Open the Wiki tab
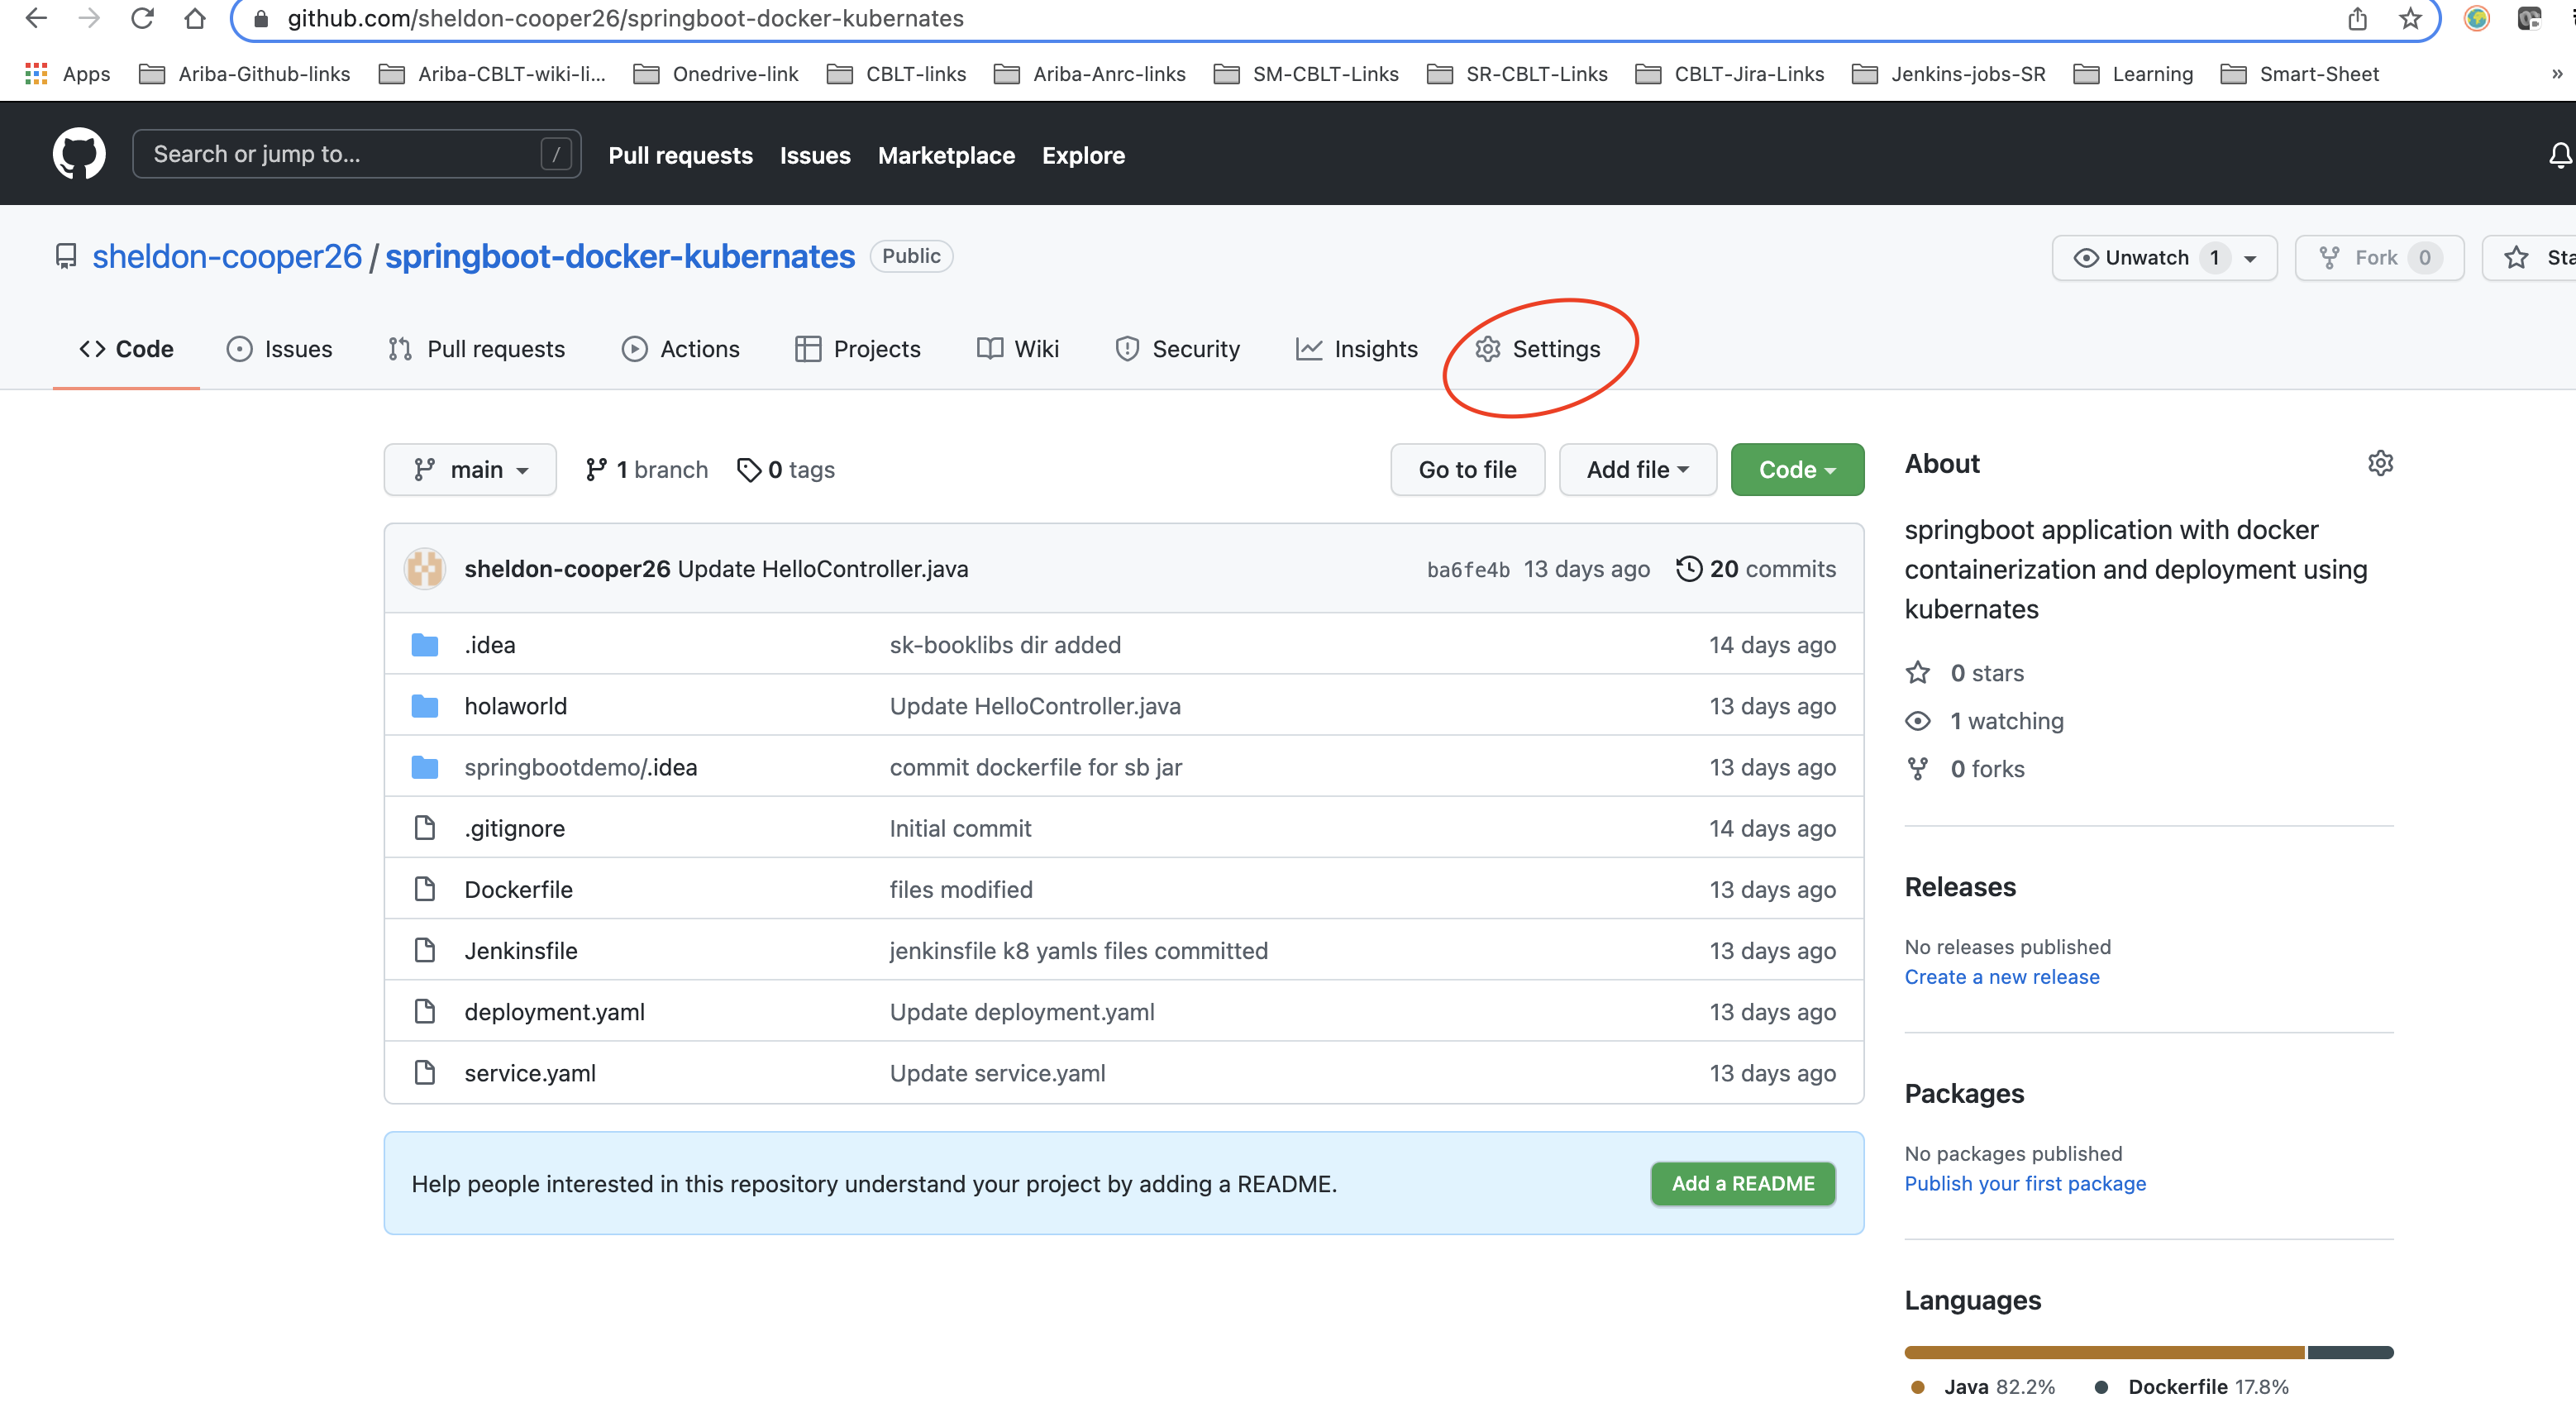This screenshot has height=1427, width=2576. [x=1018, y=349]
